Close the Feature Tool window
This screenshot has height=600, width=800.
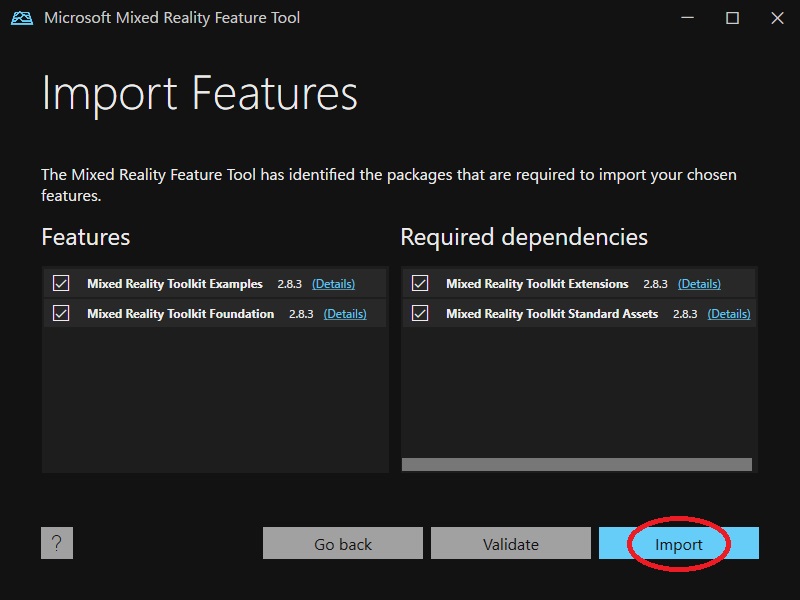point(777,18)
